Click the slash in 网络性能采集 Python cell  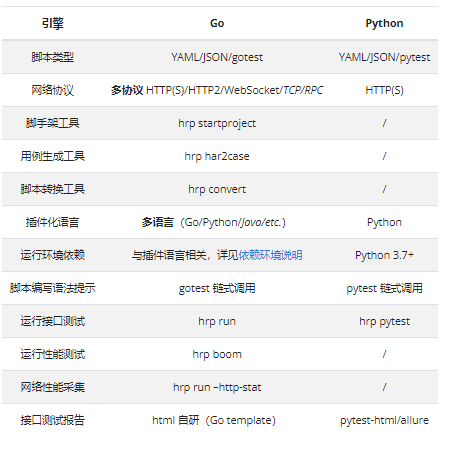click(x=384, y=387)
